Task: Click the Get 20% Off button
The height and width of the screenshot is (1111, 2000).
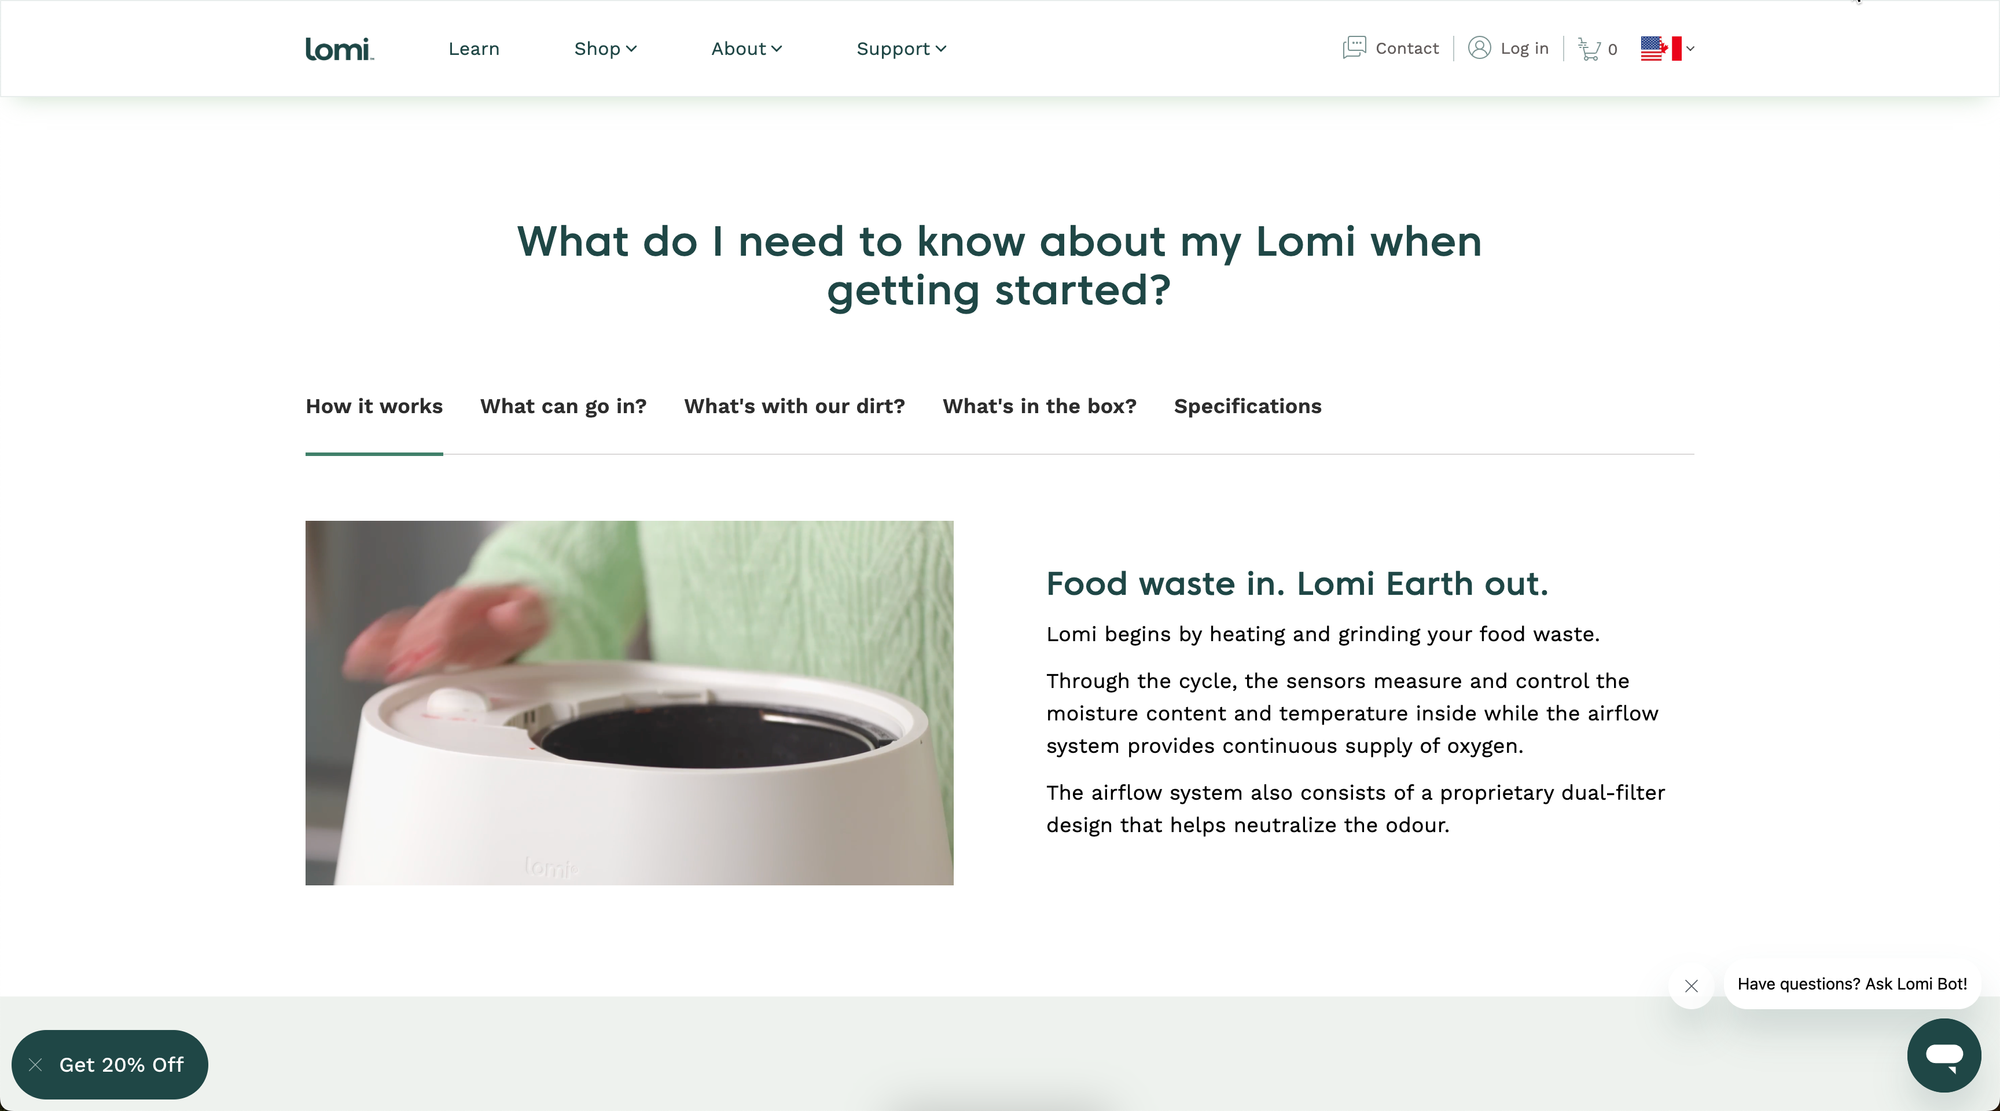Action: (x=121, y=1065)
